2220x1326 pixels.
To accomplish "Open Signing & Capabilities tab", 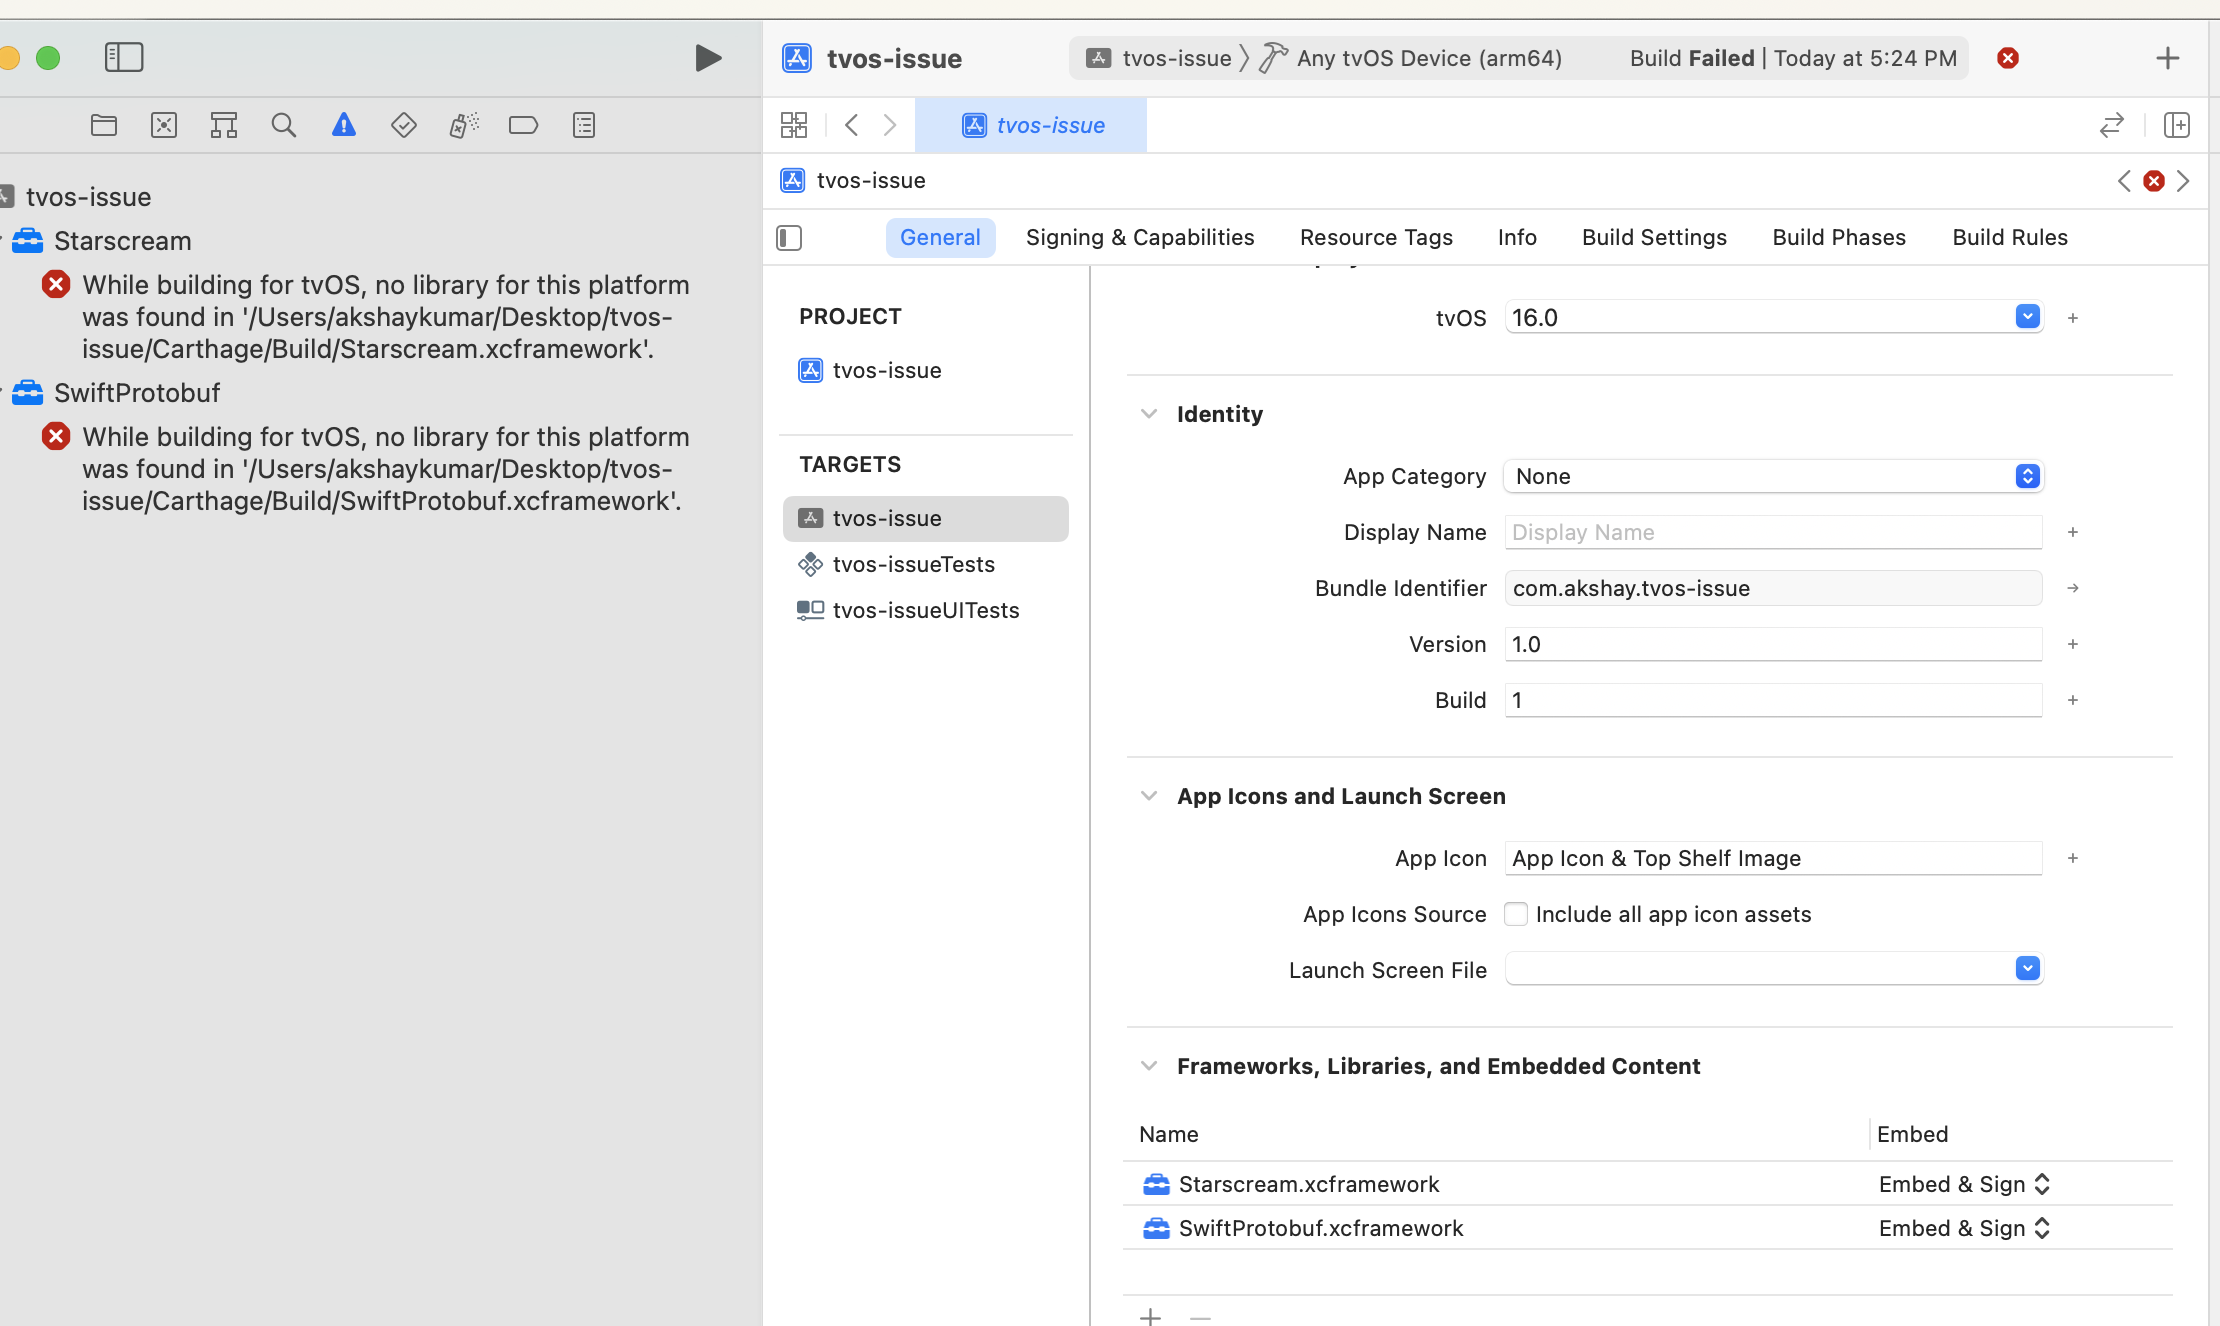I will (x=1140, y=238).
